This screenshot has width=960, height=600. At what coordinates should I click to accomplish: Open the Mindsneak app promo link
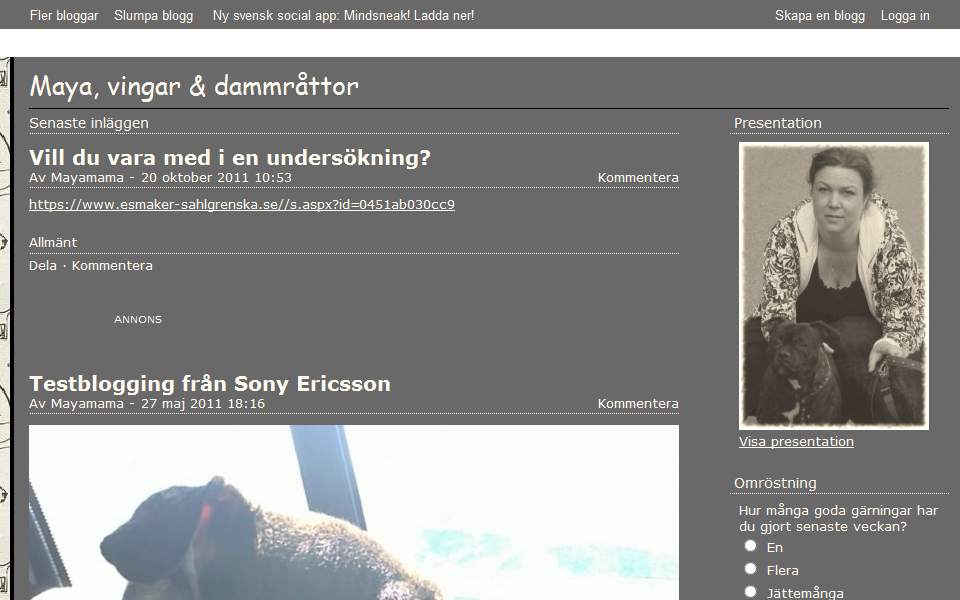(343, 15)
